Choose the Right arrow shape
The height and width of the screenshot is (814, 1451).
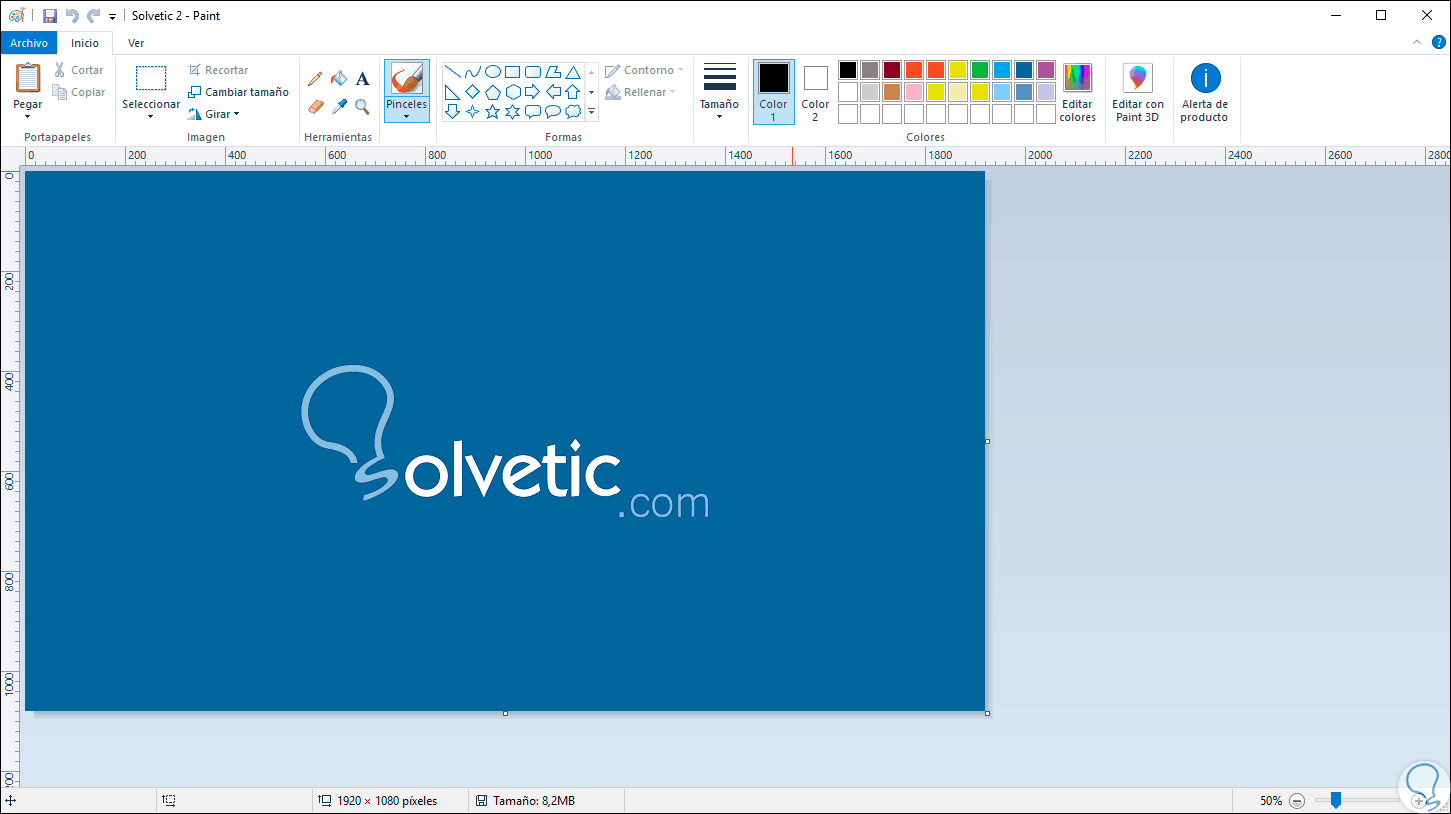(x=532, y=92)
